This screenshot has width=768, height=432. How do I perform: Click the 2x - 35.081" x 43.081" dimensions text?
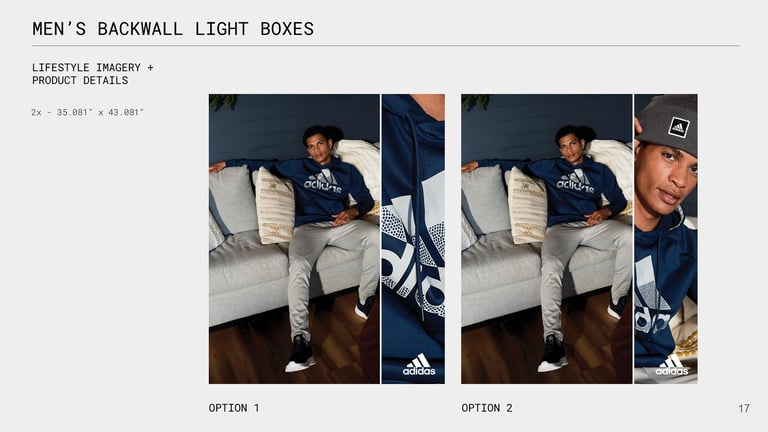click(x=87, y=112)
